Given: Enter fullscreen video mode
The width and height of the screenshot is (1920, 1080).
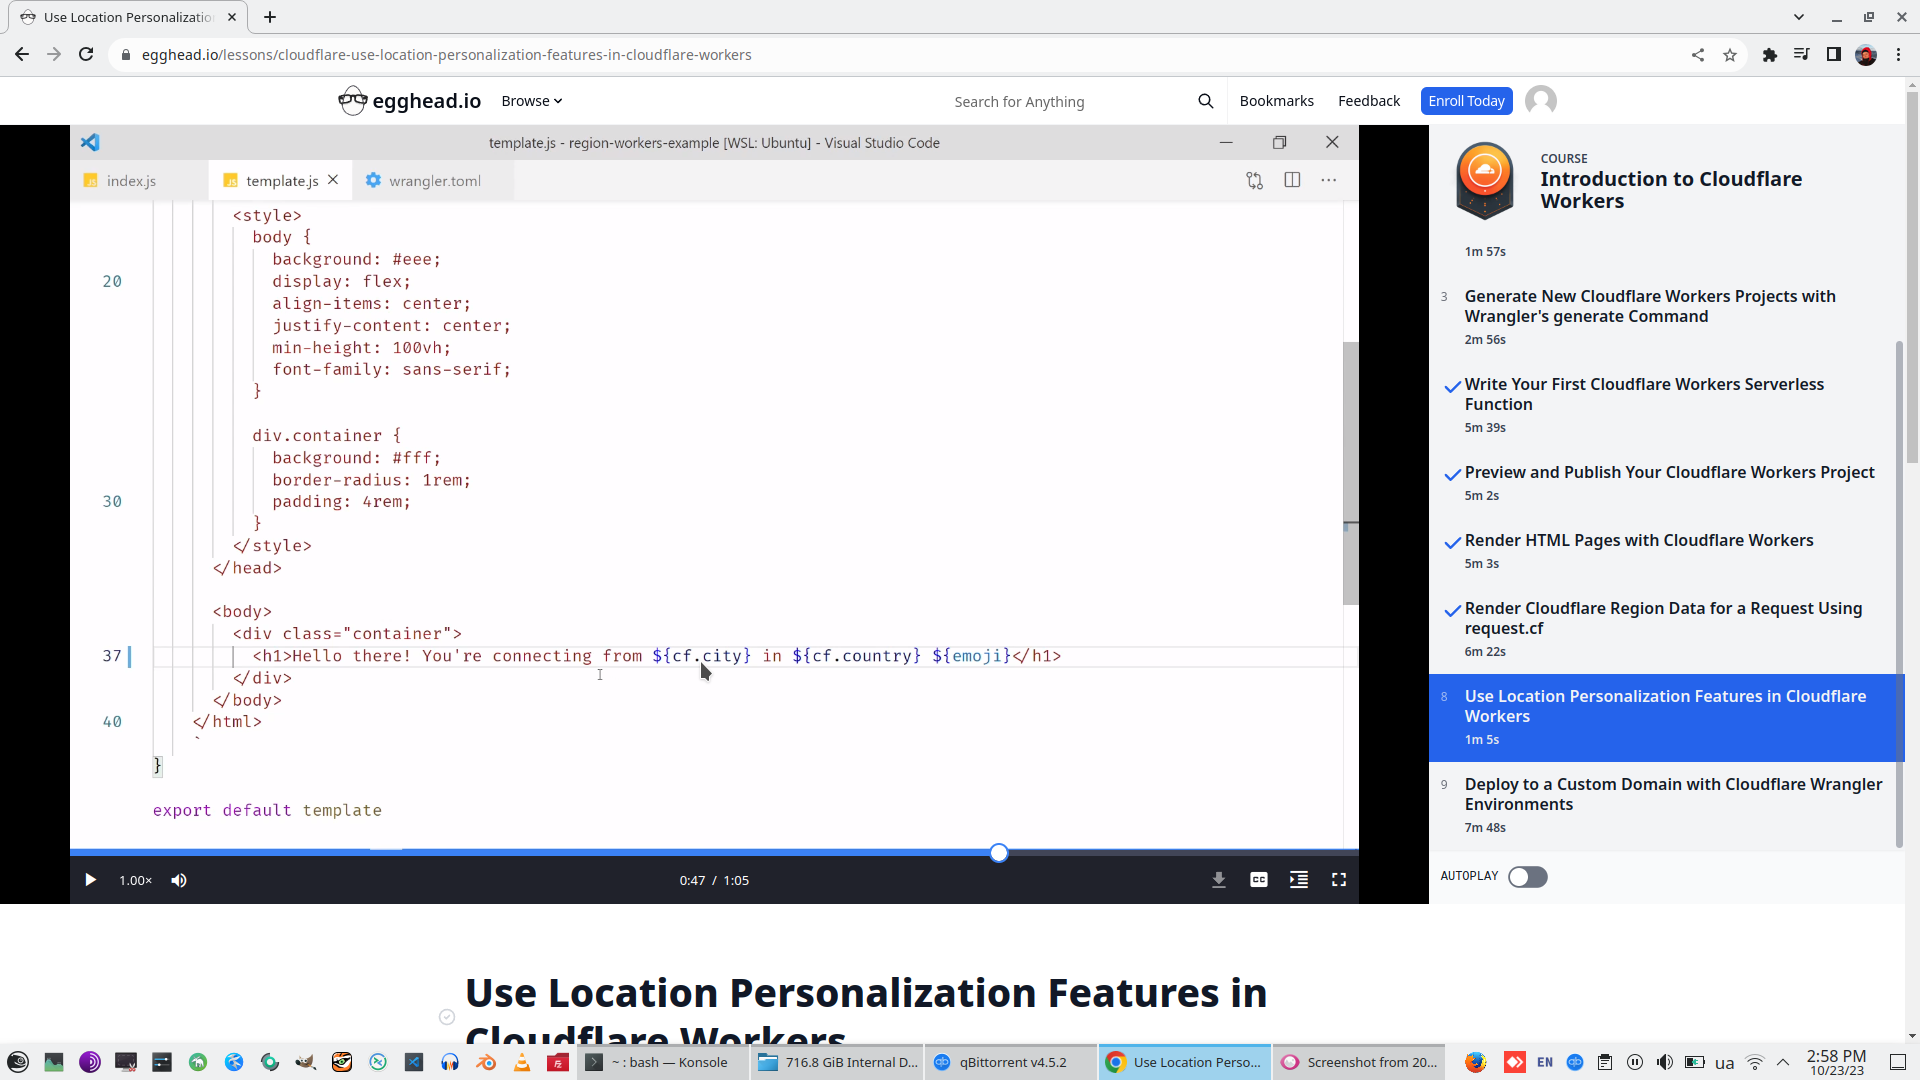Looking at the screenshot, I should (x=1338, y=880).
